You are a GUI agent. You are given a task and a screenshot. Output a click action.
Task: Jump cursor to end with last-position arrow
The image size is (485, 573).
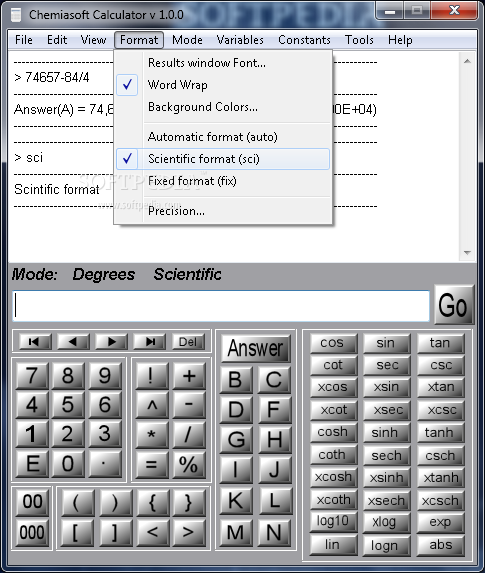click(150, 342)
